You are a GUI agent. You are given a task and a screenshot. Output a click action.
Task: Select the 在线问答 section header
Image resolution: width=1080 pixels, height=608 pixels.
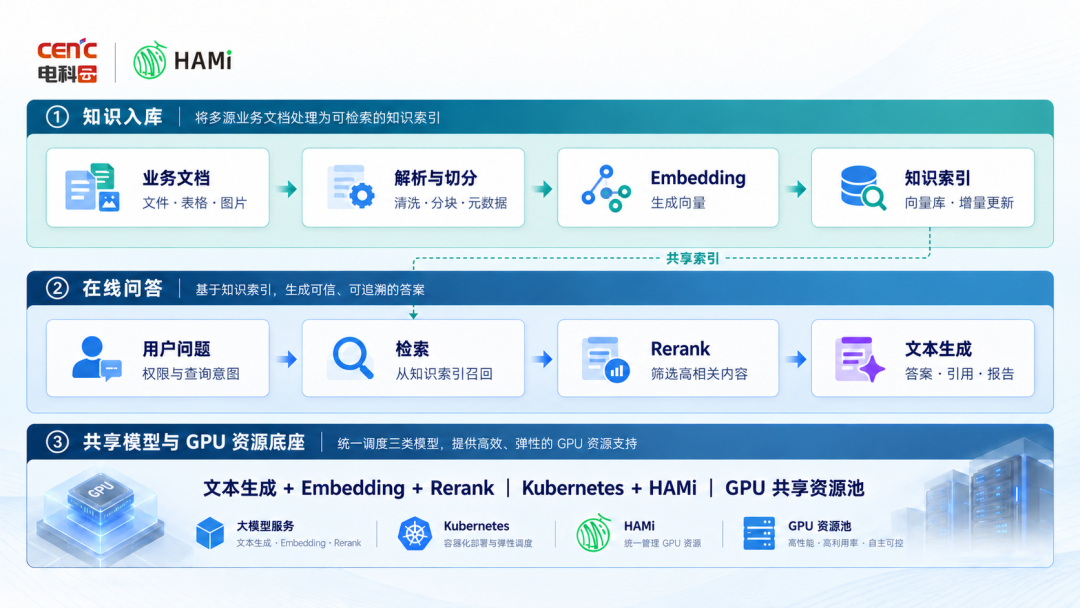tap(123, 289)
